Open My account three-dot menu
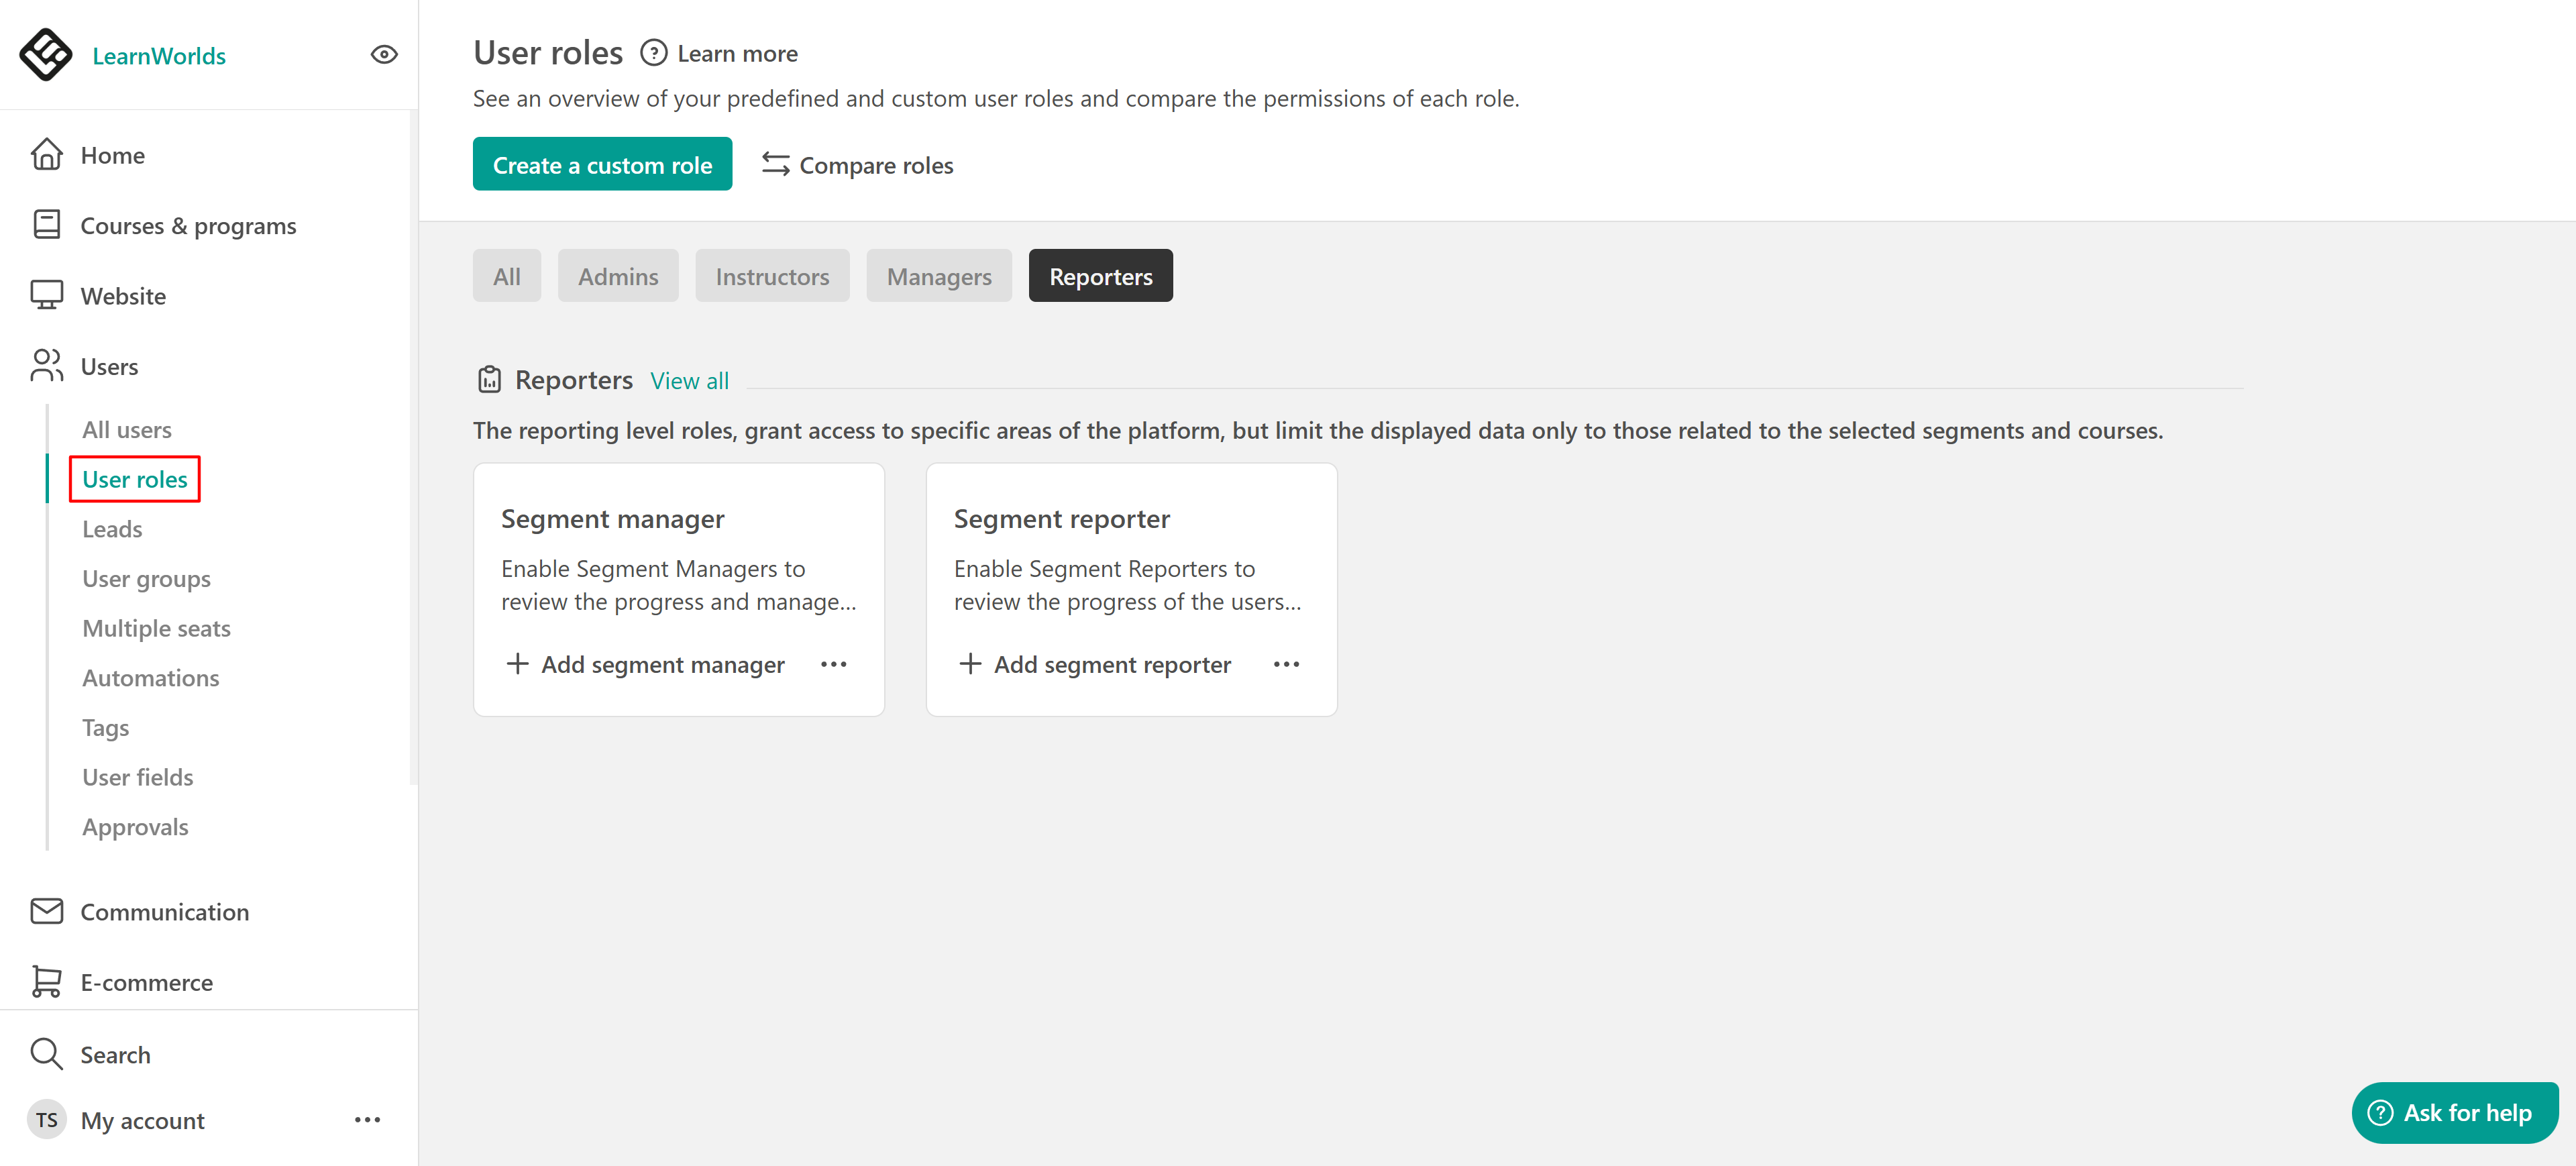 coord(367,1119)
